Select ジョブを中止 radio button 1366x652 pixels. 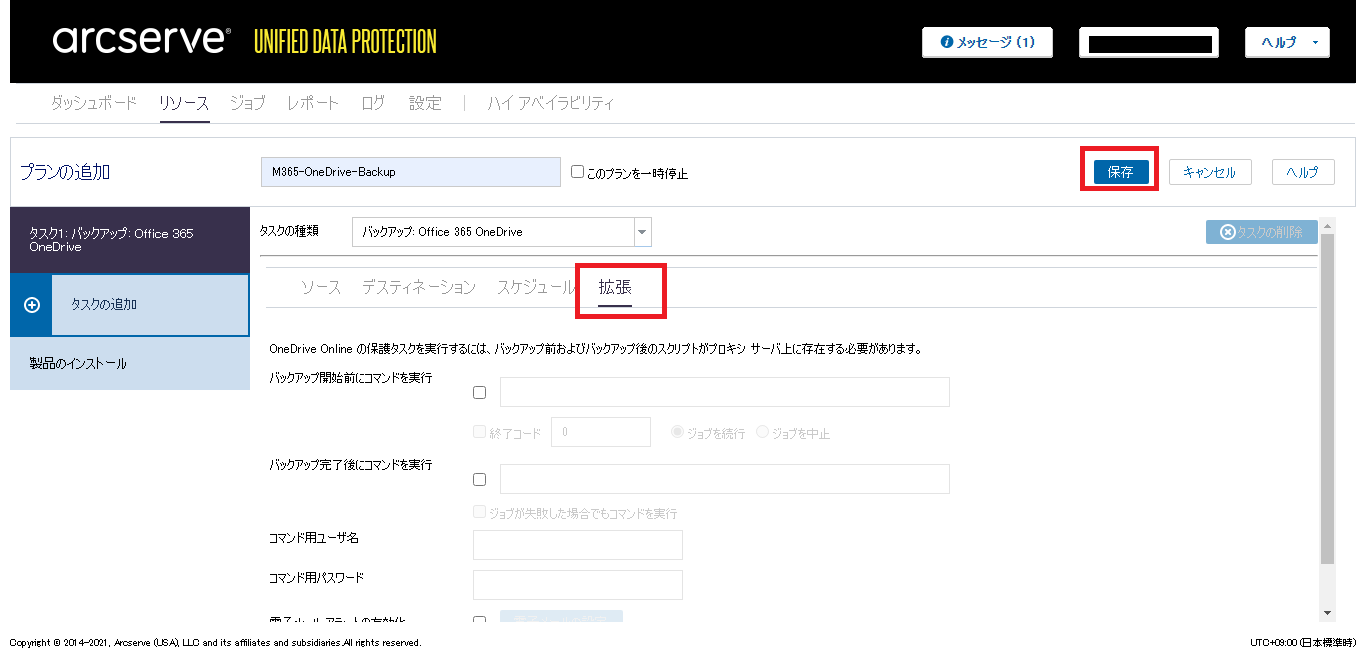pos(762,433)
